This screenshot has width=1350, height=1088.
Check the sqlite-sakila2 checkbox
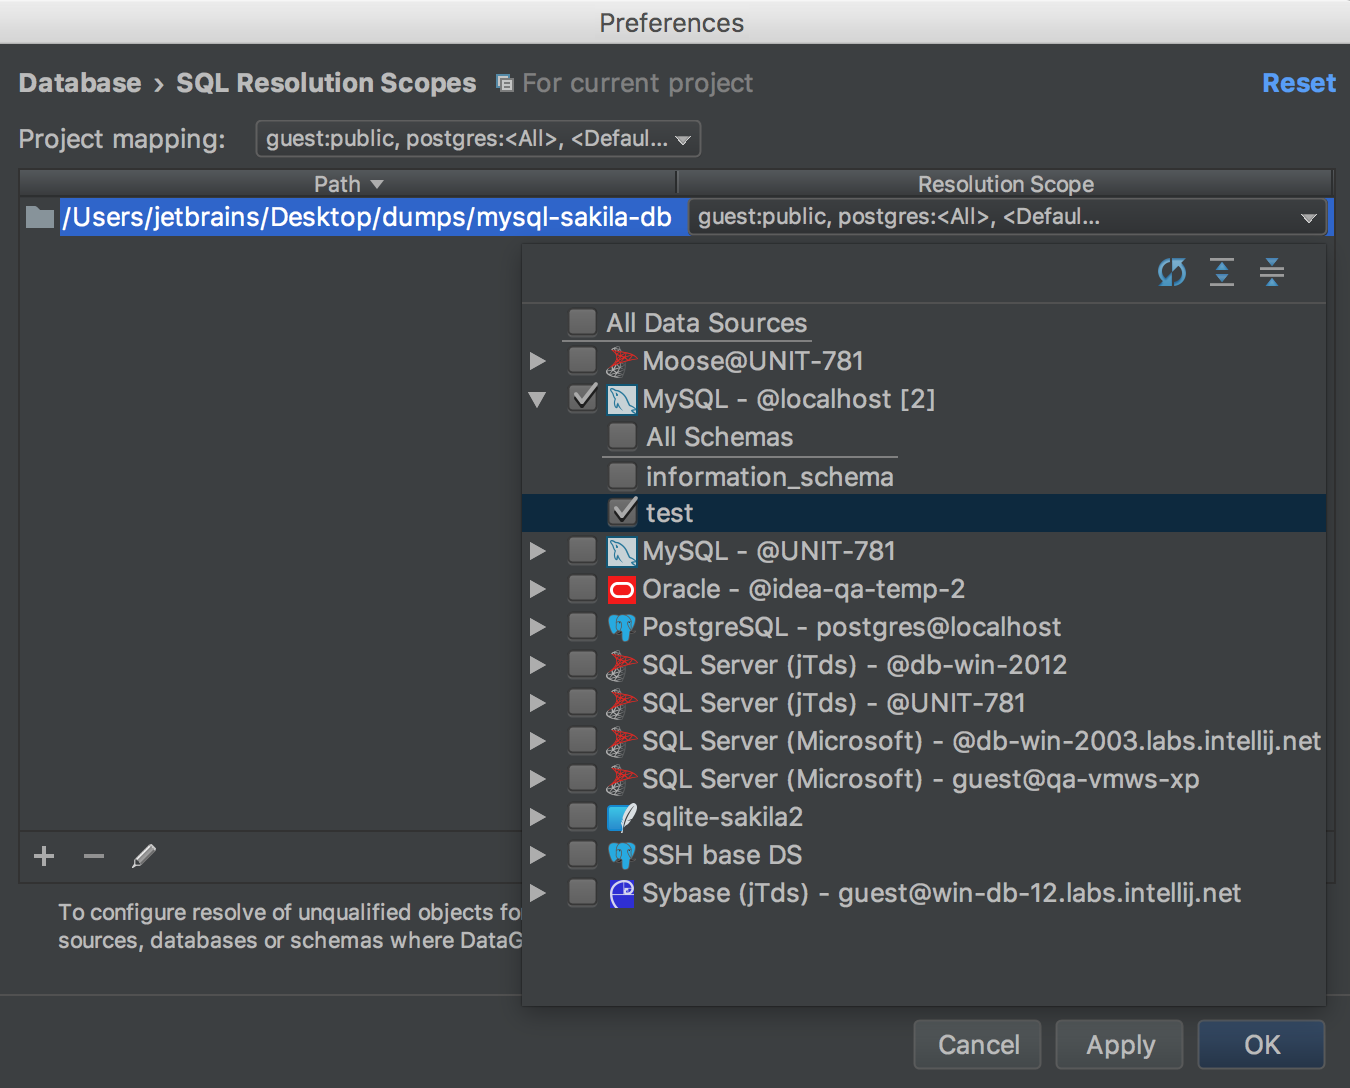coord(582,816)
